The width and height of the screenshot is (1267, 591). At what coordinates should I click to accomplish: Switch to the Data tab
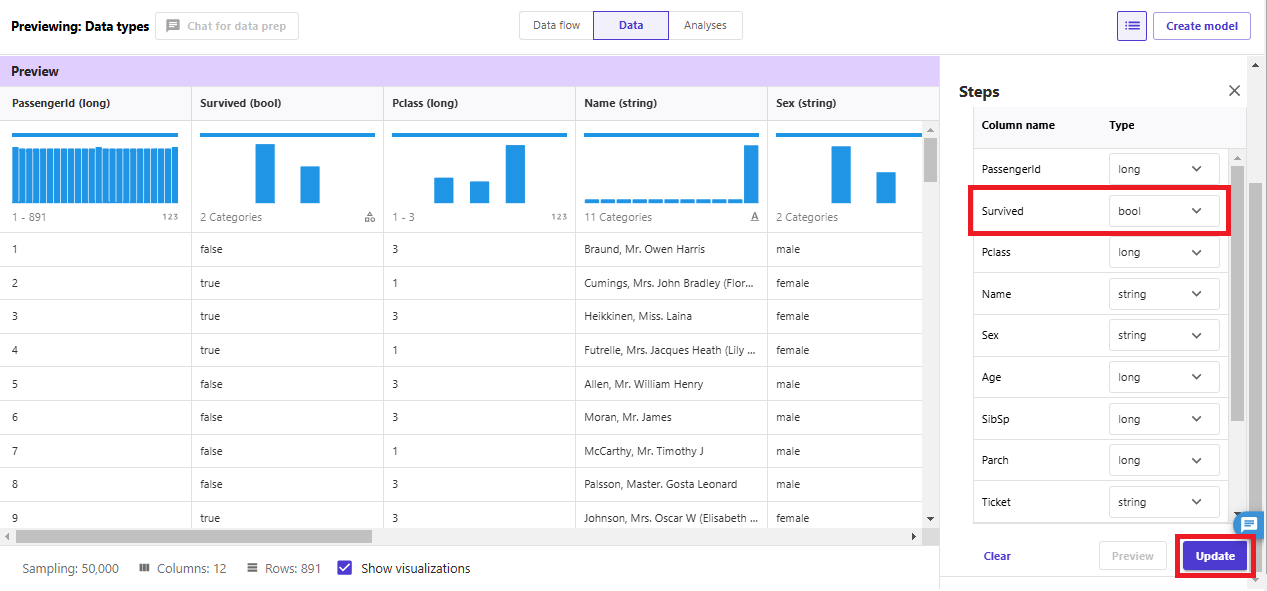point(631,26)
